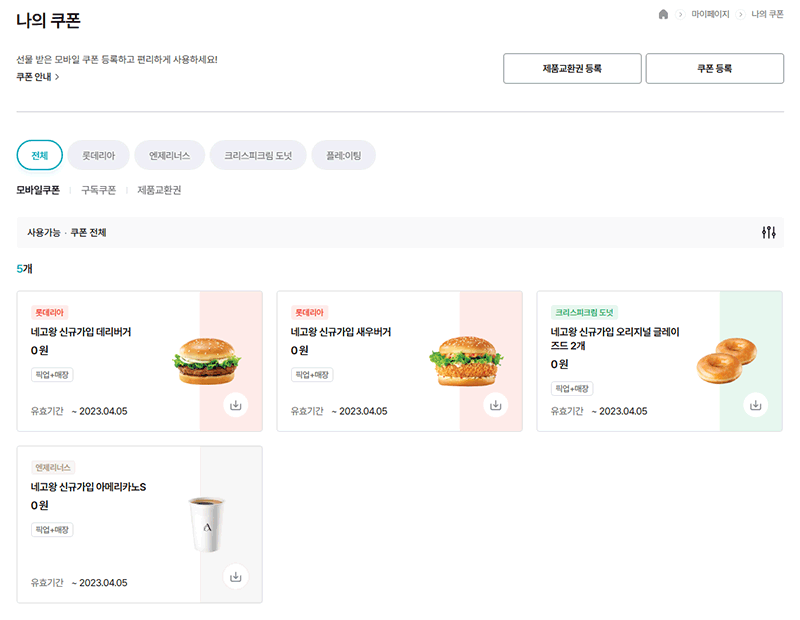This screenshot has height=620, width=800.
Task: Click 롯데리아 tag on 새우버거 card
Action: coord(310,312)
